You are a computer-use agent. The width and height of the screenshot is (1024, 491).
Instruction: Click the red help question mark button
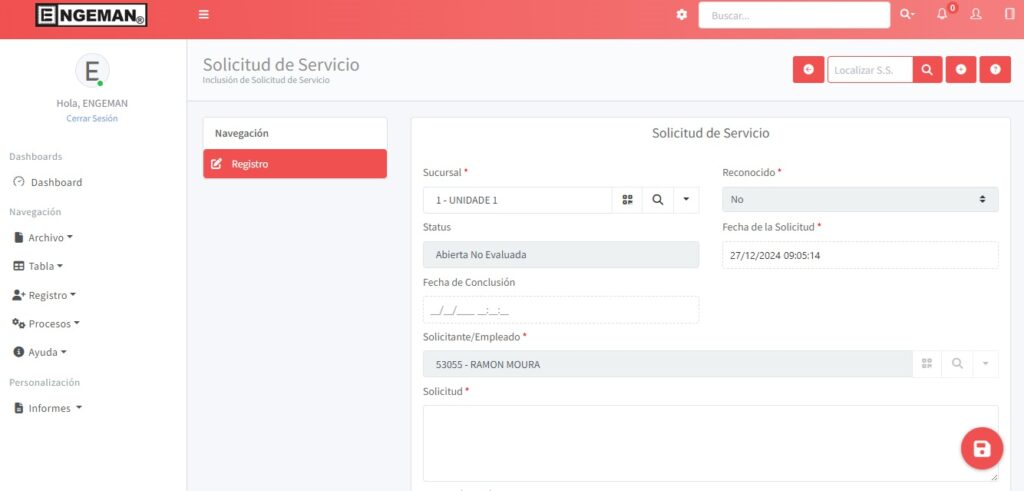[995, 70]
